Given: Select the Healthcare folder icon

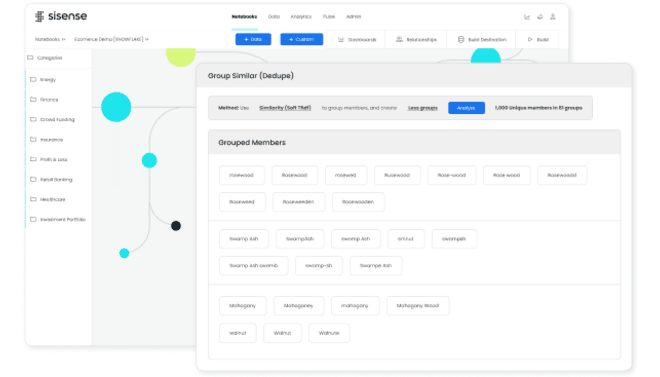Looking at the screenshot, I should coord(33,199).
